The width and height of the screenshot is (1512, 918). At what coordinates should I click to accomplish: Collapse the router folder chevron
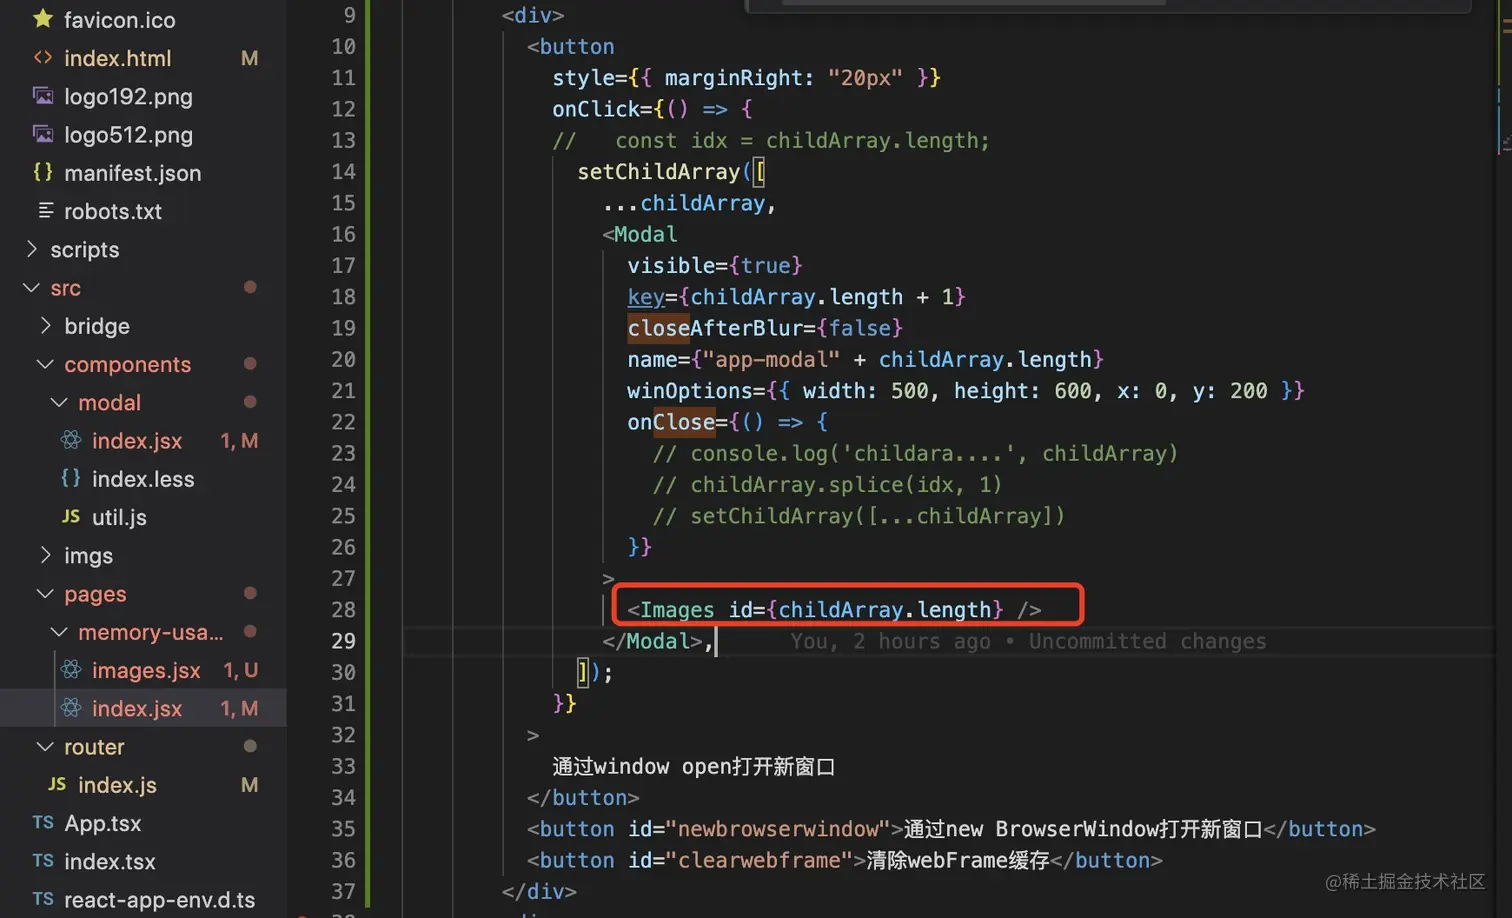coord(45,746)
